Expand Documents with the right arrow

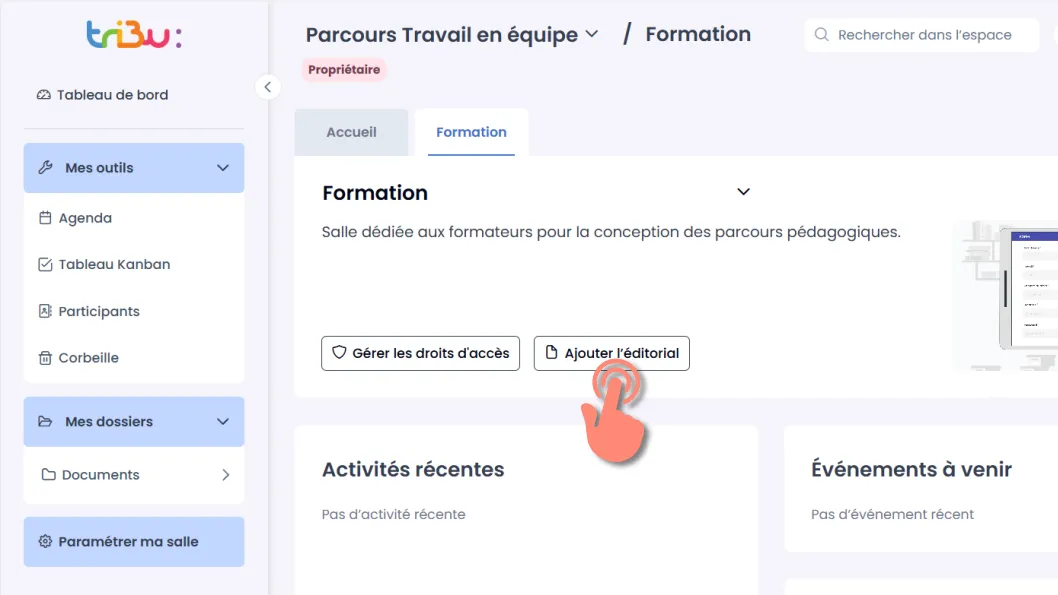pos(225,475)
